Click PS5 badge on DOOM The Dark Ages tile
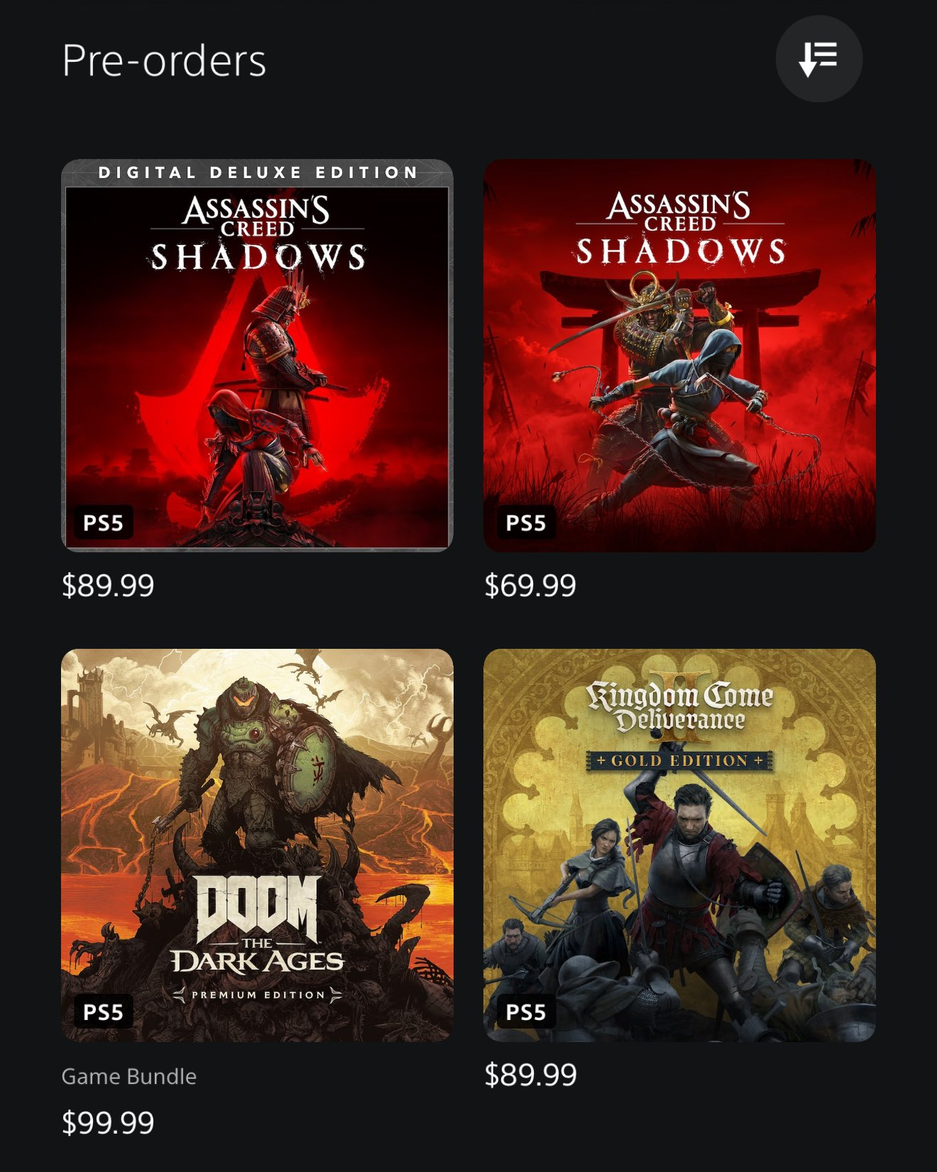 tap(103, 1011)
